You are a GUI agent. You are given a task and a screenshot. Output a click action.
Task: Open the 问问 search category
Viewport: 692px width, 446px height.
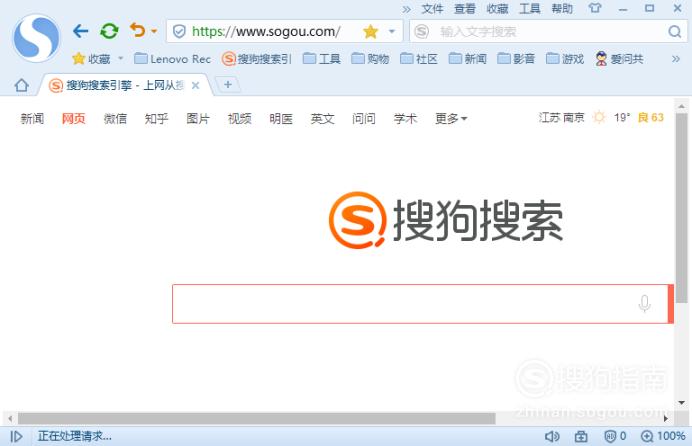364,118
